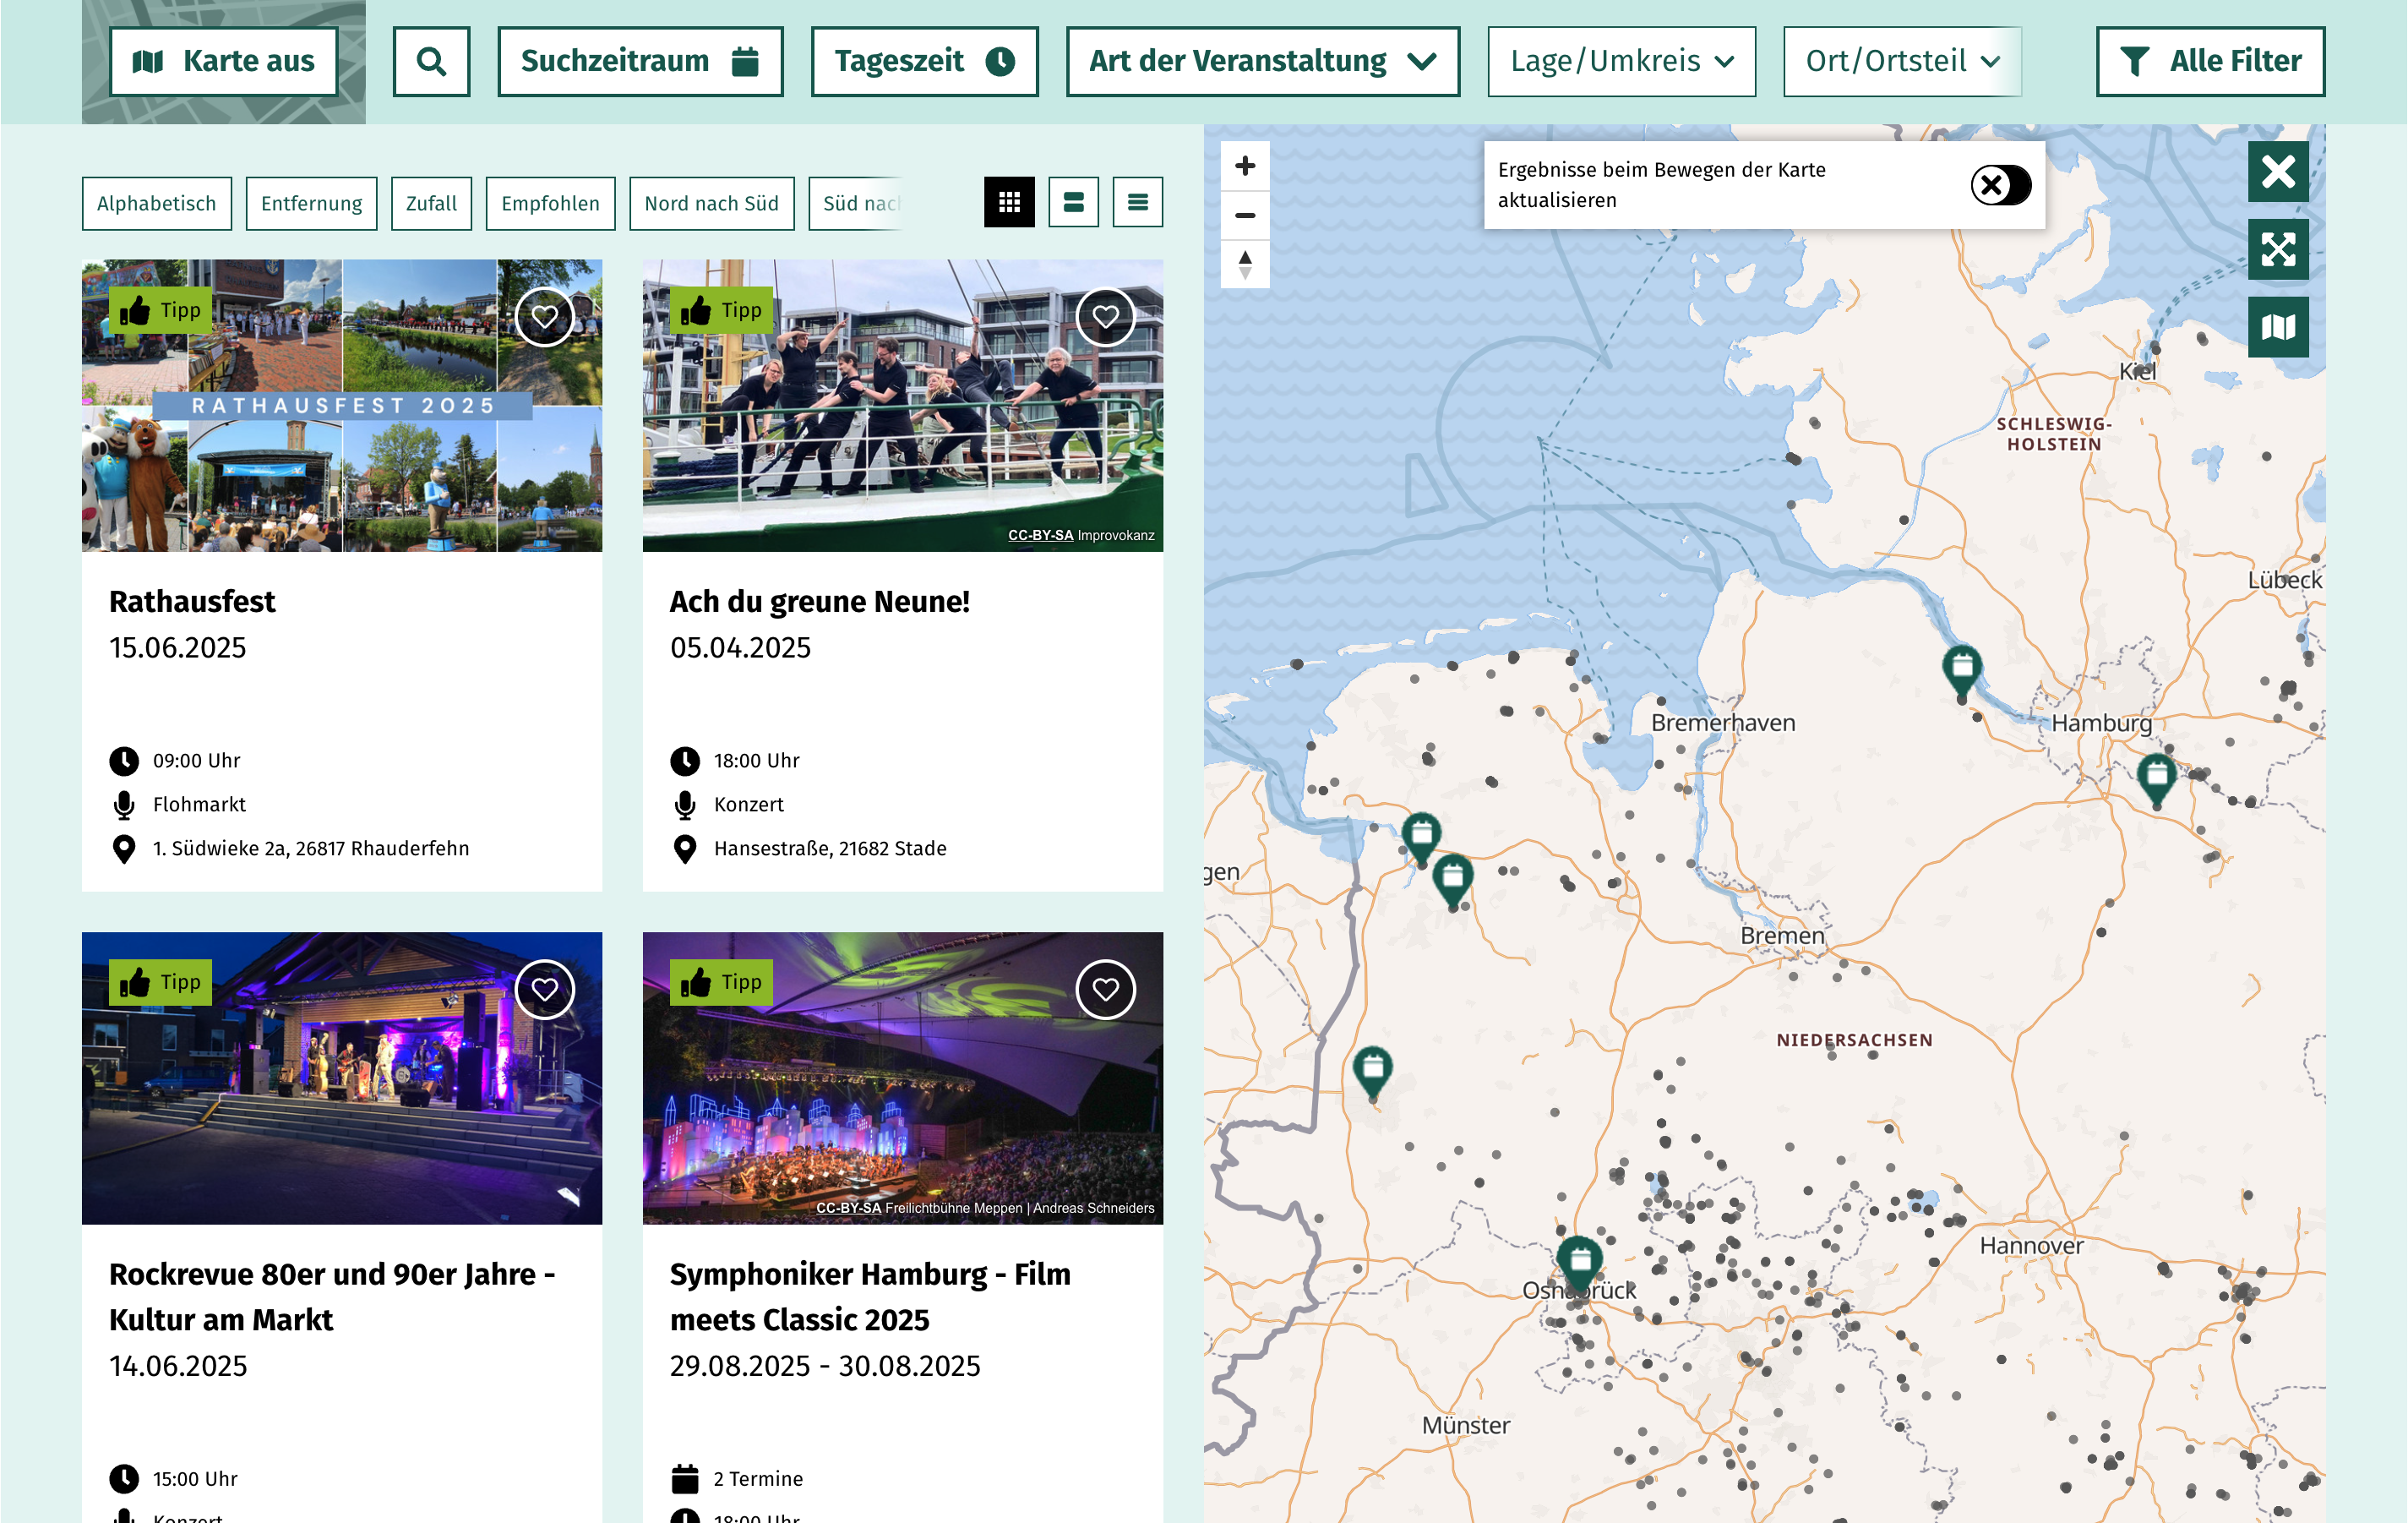Click the date '29.08.2025 - 30.08.2025'
Screen dimensions: 2408x1523
pos(825,1366)
